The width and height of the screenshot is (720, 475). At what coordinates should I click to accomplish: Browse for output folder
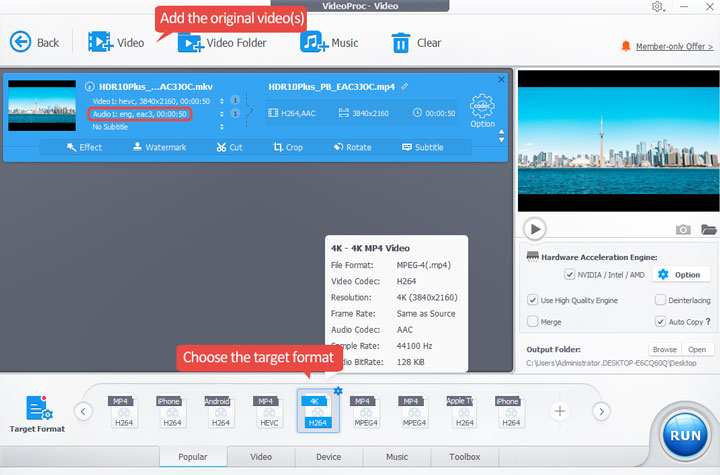click(x=665, y=349)
